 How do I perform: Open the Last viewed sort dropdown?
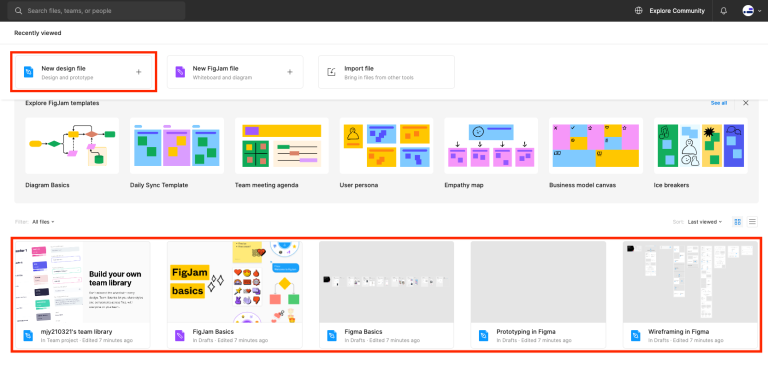pos(705,222)
